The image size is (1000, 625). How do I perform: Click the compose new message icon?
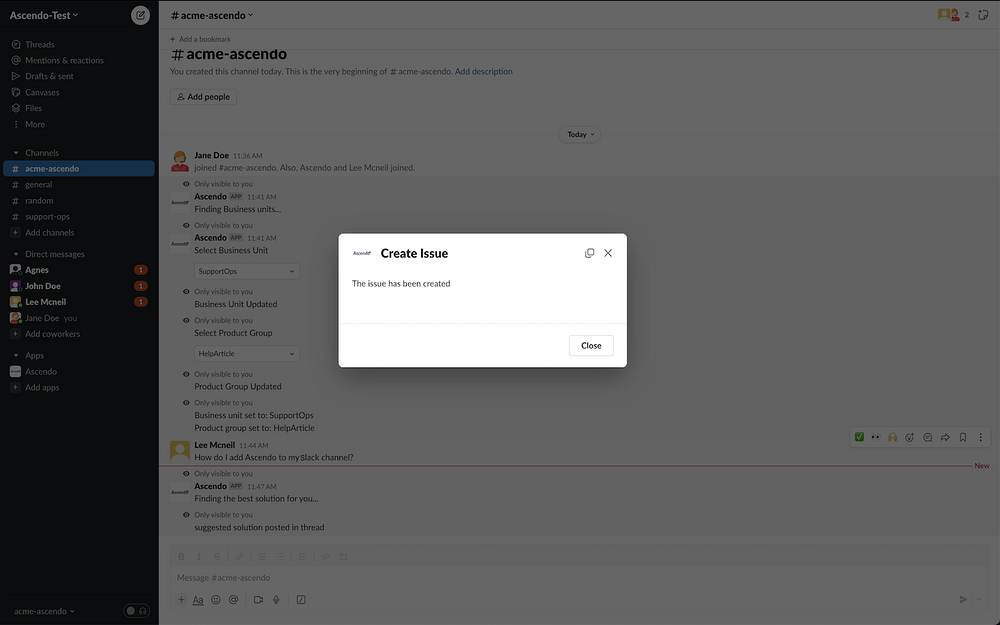pos(140,15)
